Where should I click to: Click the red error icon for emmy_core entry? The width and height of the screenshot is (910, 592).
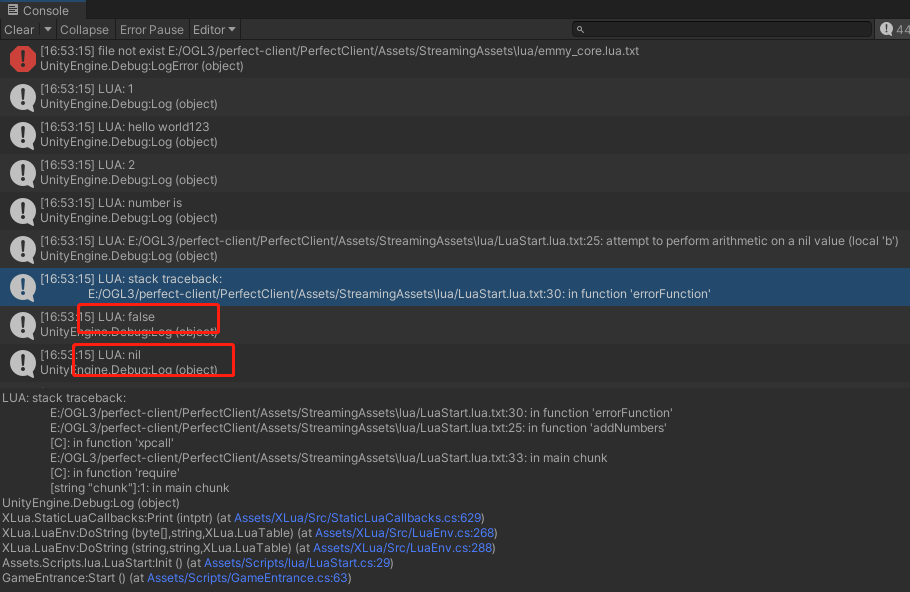pos(23,59)
